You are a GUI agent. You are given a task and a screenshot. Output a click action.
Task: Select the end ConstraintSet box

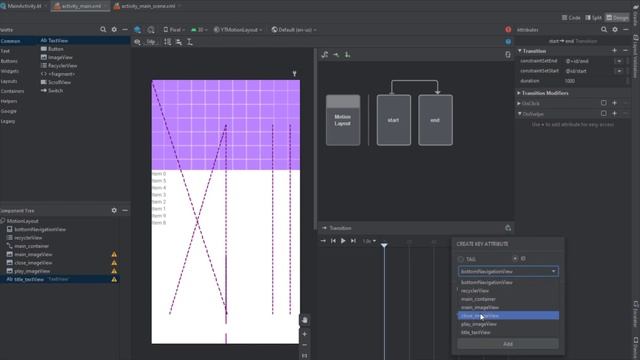(435, 120)
